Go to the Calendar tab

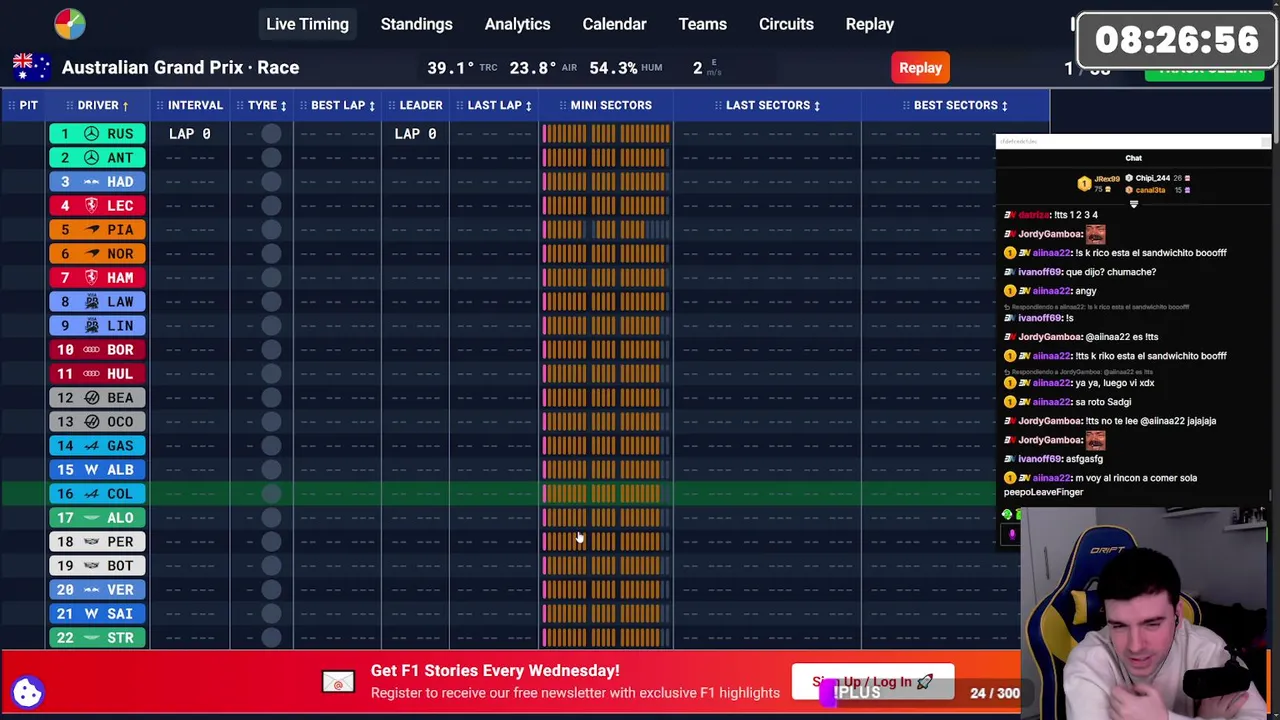click(614, 24)
